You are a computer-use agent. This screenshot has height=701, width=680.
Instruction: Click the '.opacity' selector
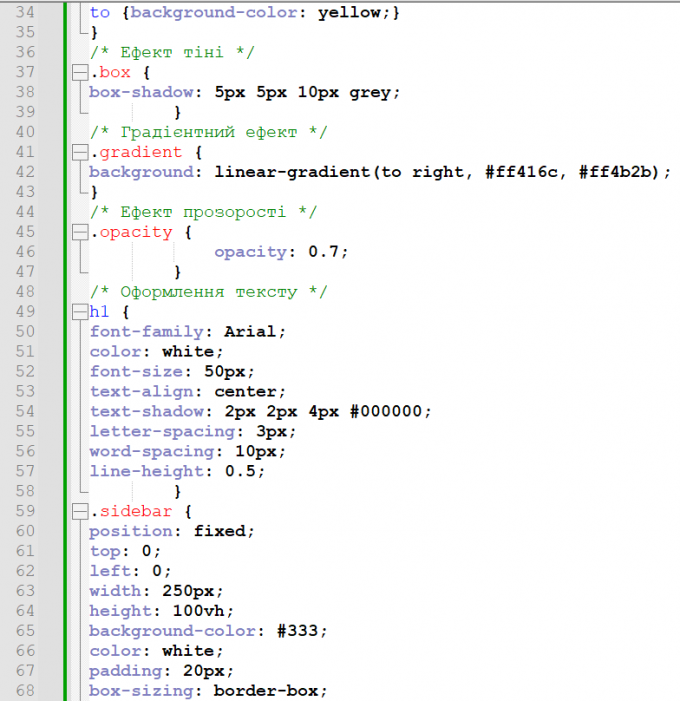pos(131,232)
